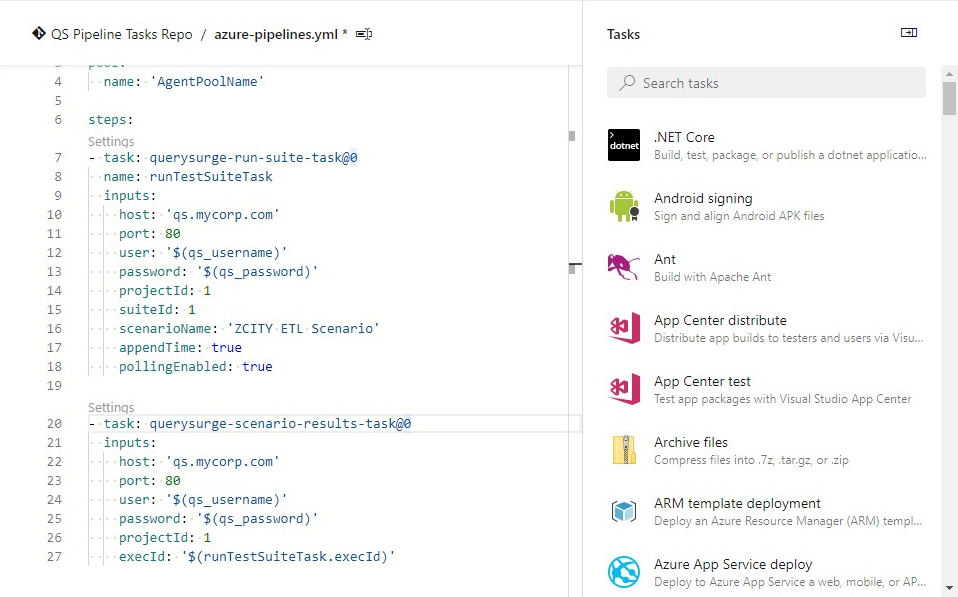Viewport: 958px width, 597px height.
Task: Select the .NET Core dotnet icon
Action: [x=624, y=145]
